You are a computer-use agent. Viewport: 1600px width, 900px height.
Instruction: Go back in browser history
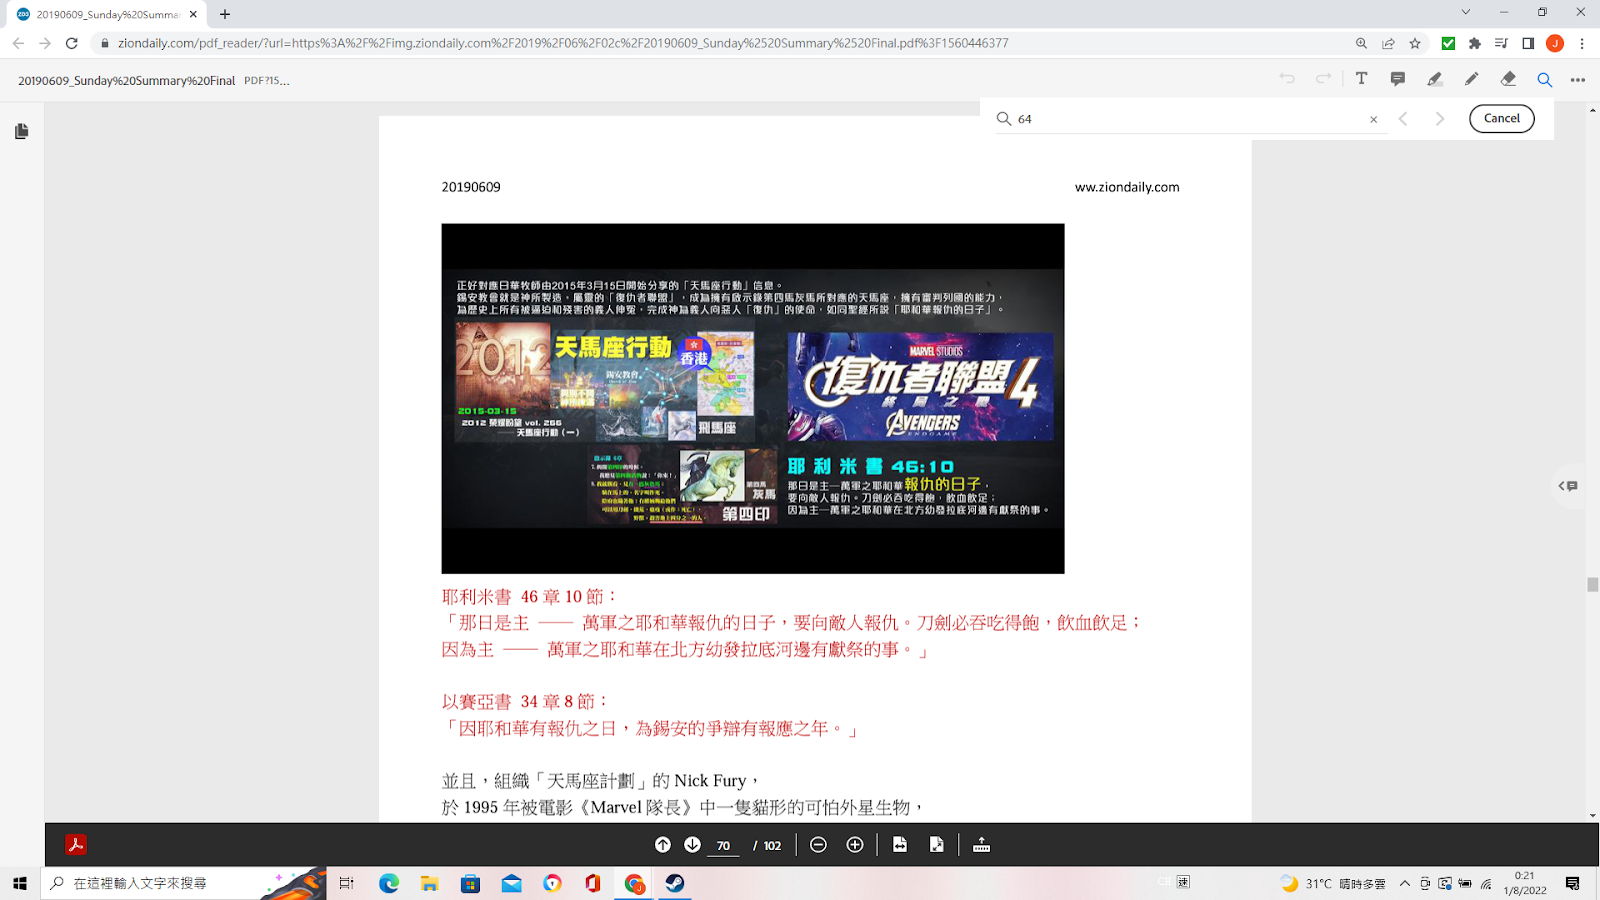pyautogui.click(x=18, y=43)
